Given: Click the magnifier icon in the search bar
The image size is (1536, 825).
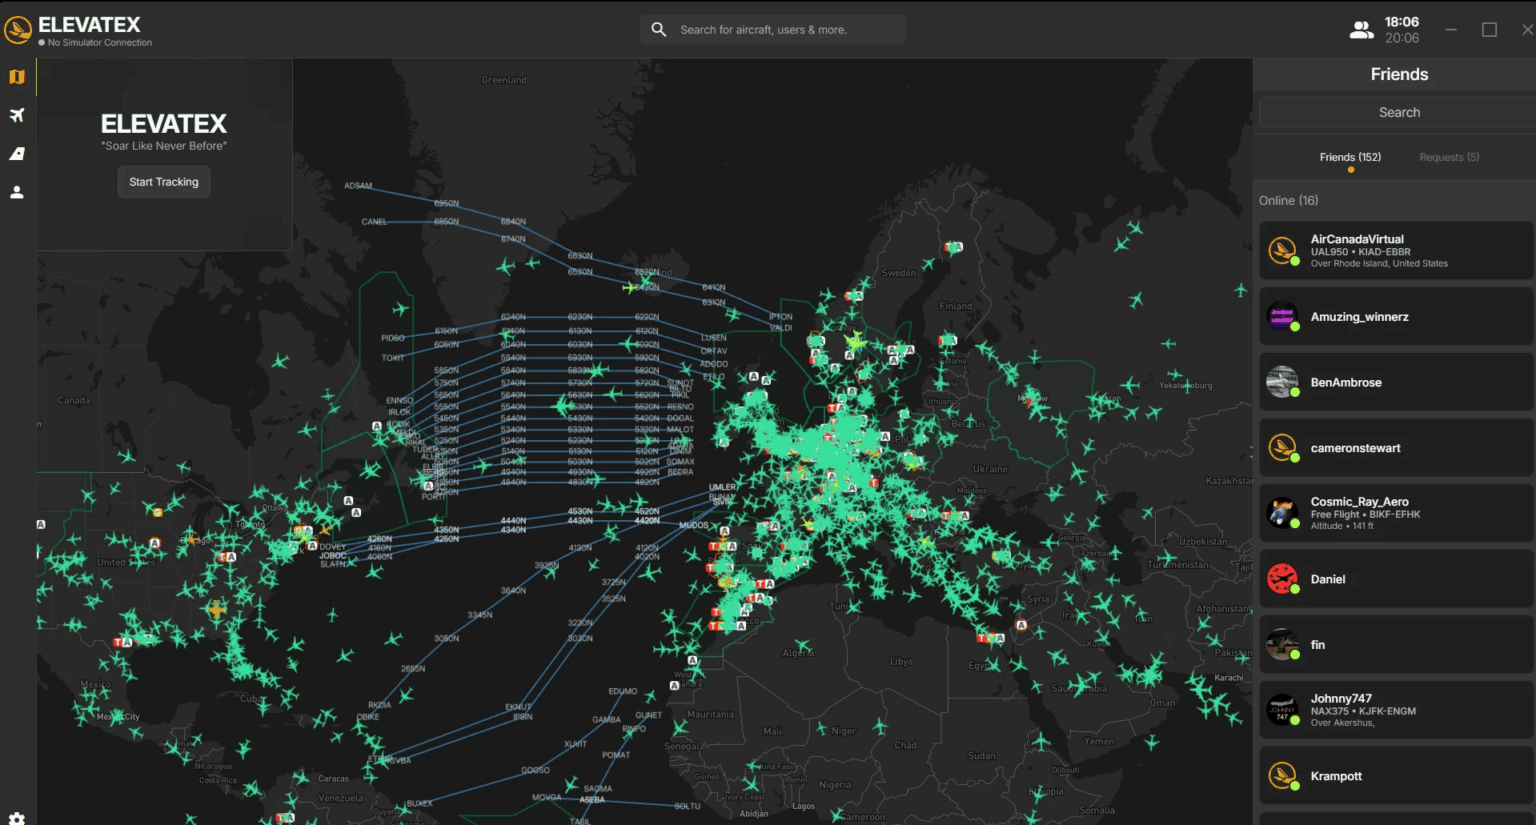Looking at the screenshot, I should (x=658, y=29).
